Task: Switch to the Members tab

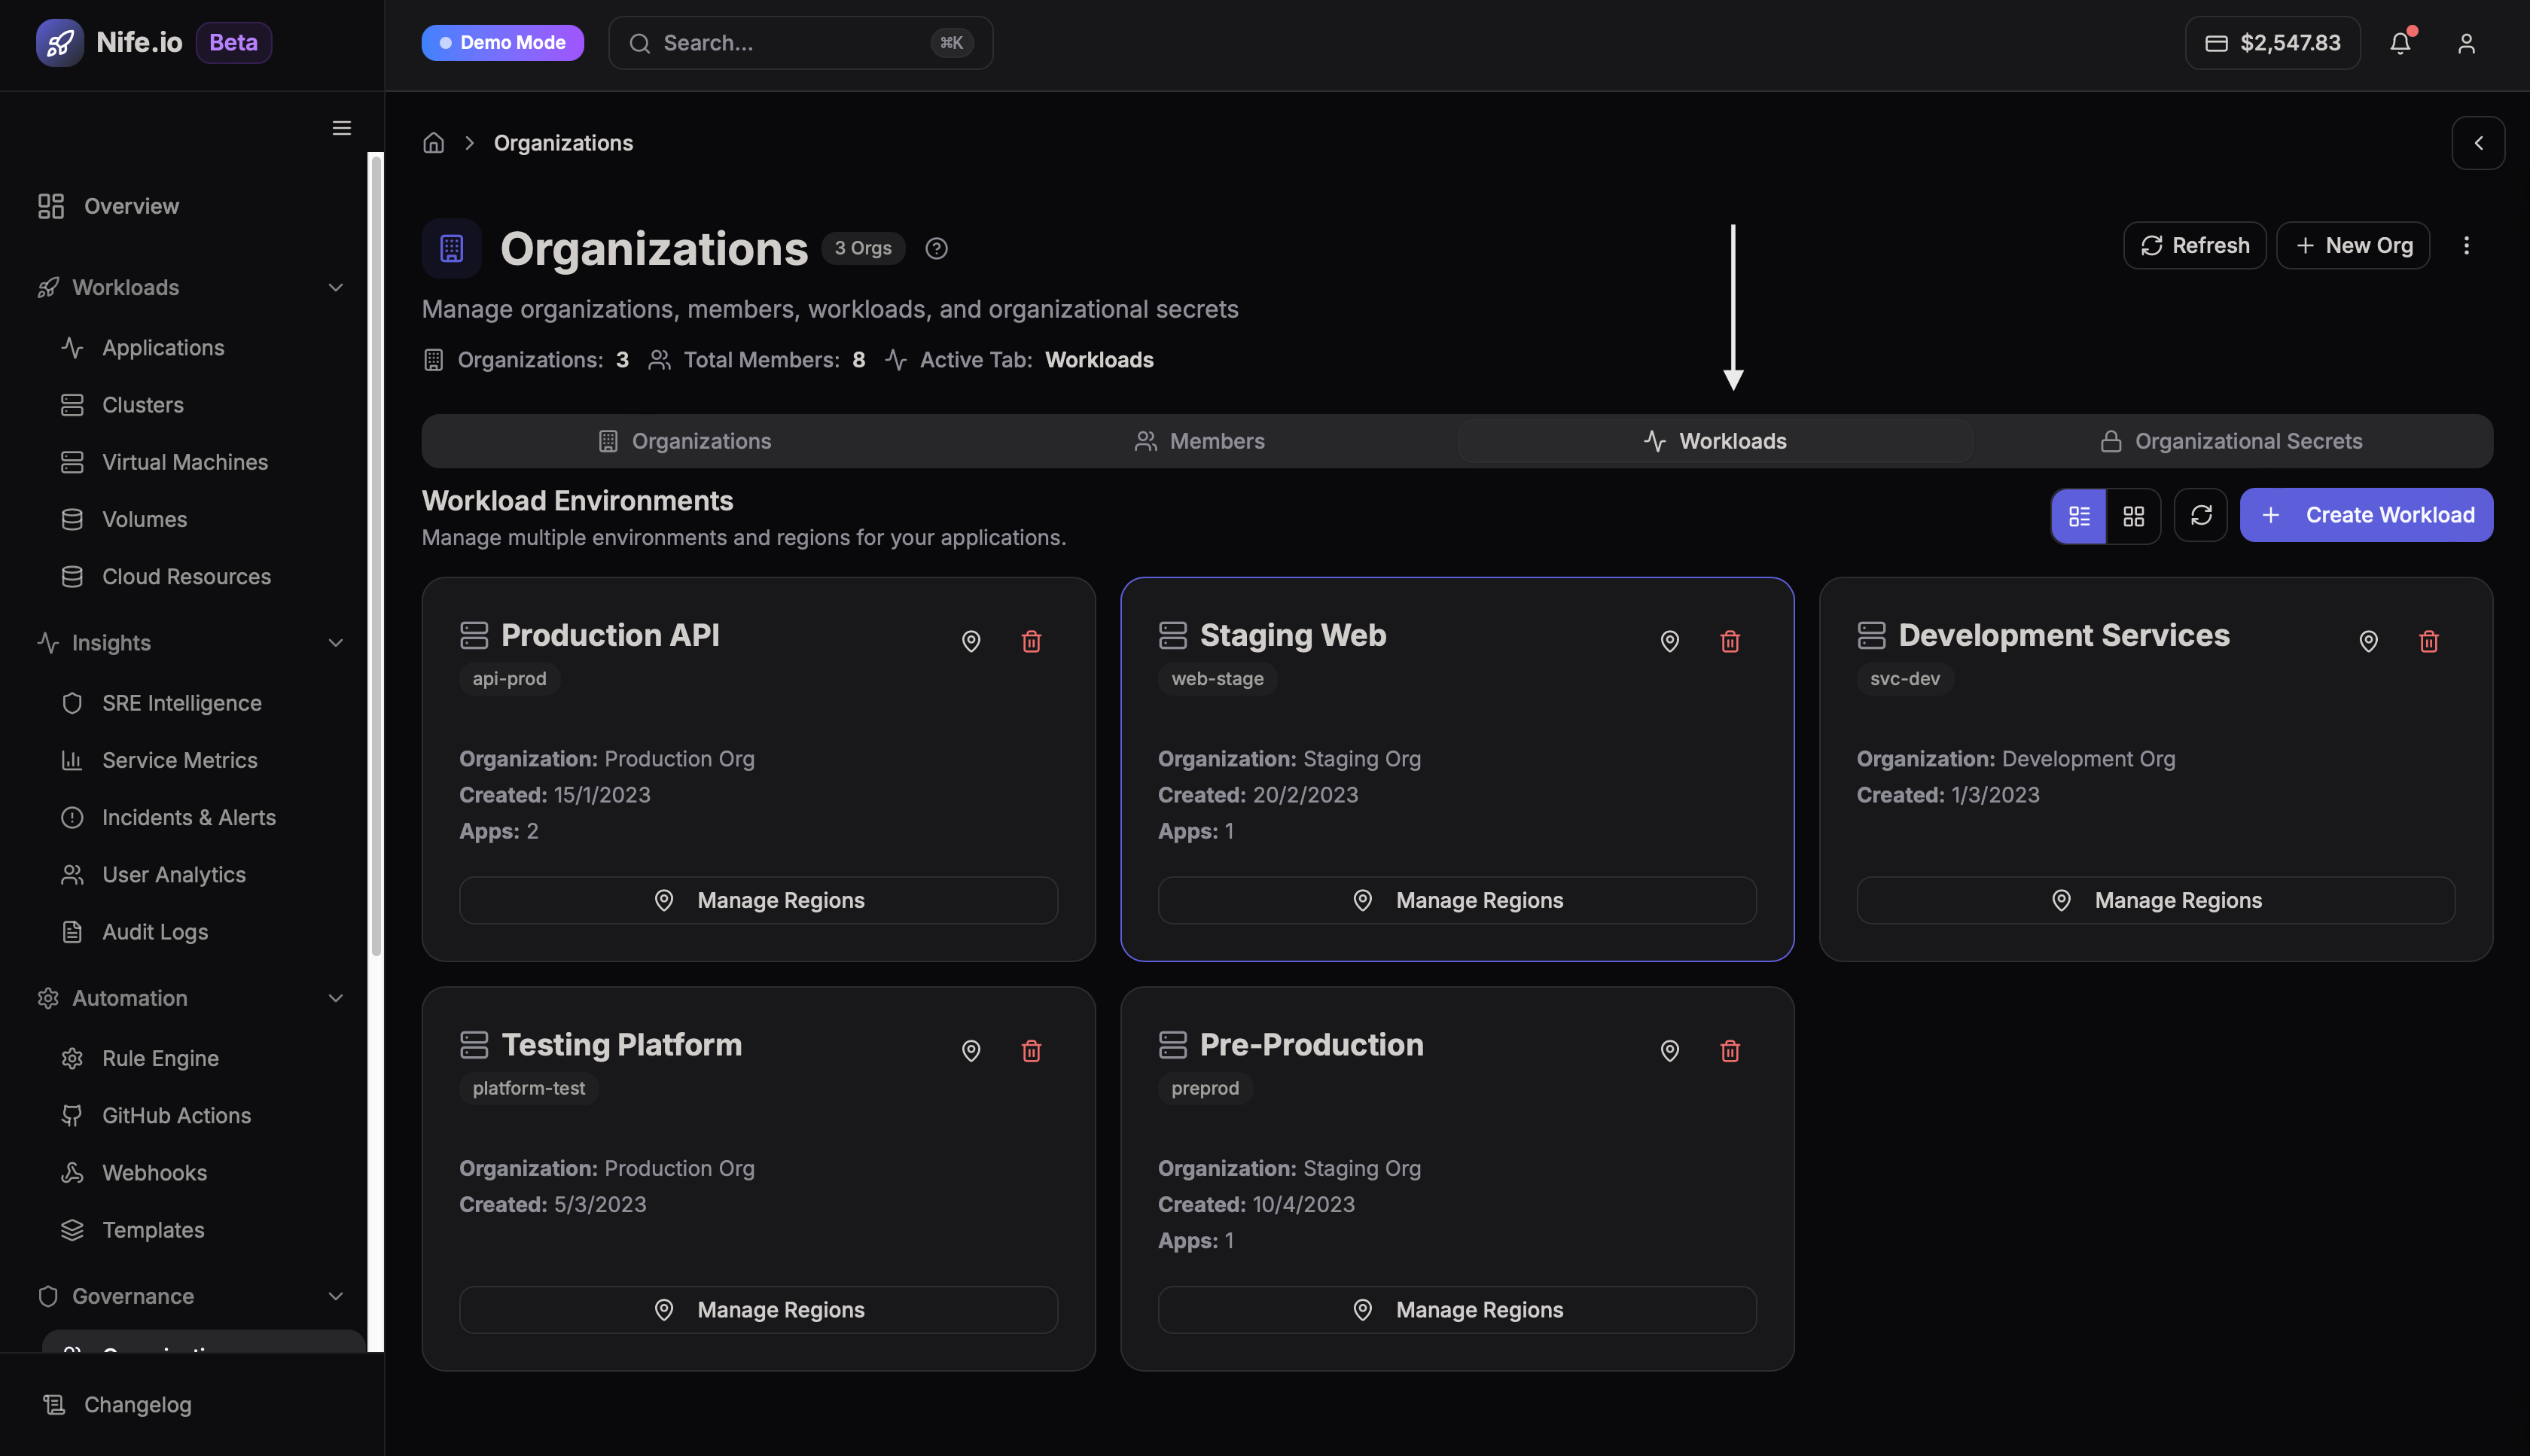Action: [x=1200, y=440]
